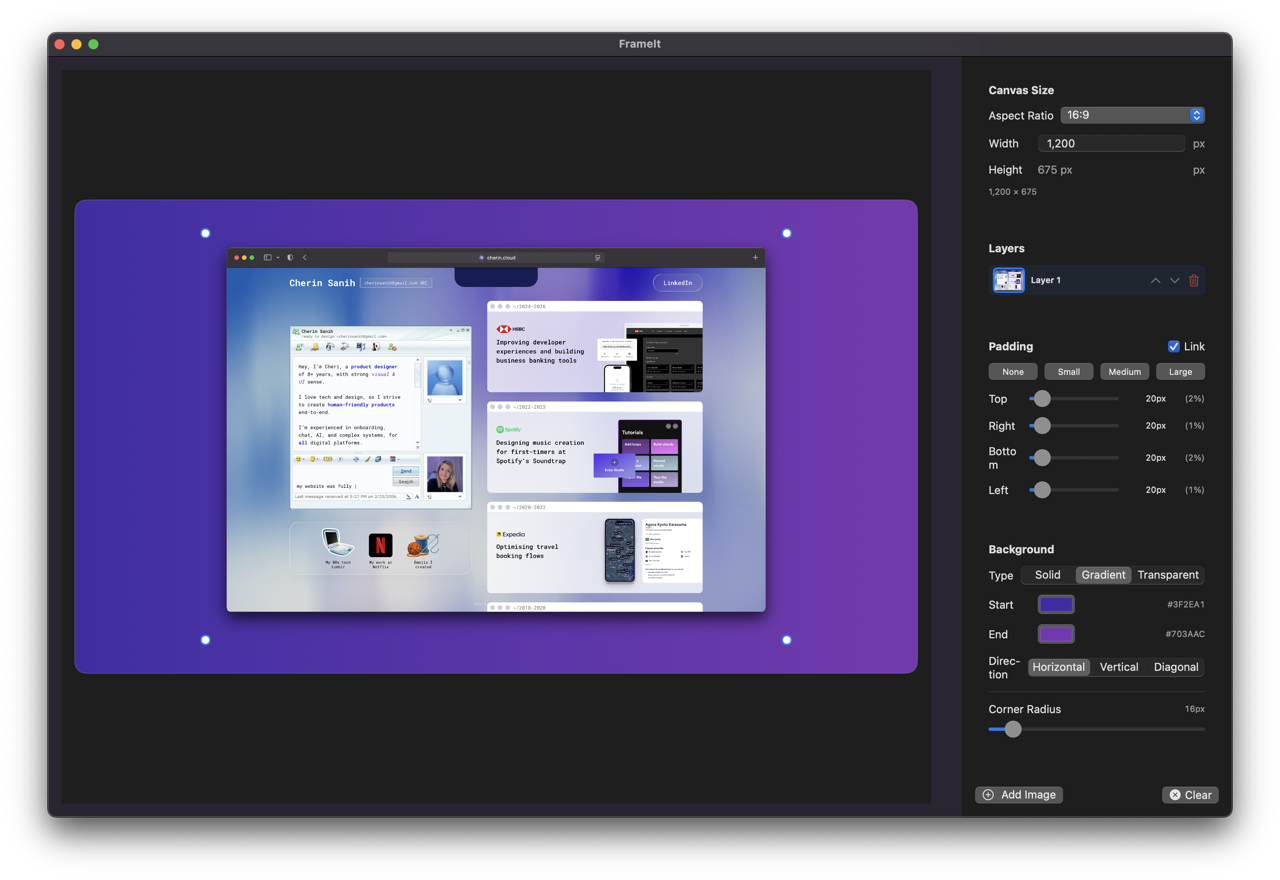Click the bottom-left selection handle on canvas
Image resolution: width=1280 pixels, height=880 pixels.
pyautogui.click(x=205, y=640)
